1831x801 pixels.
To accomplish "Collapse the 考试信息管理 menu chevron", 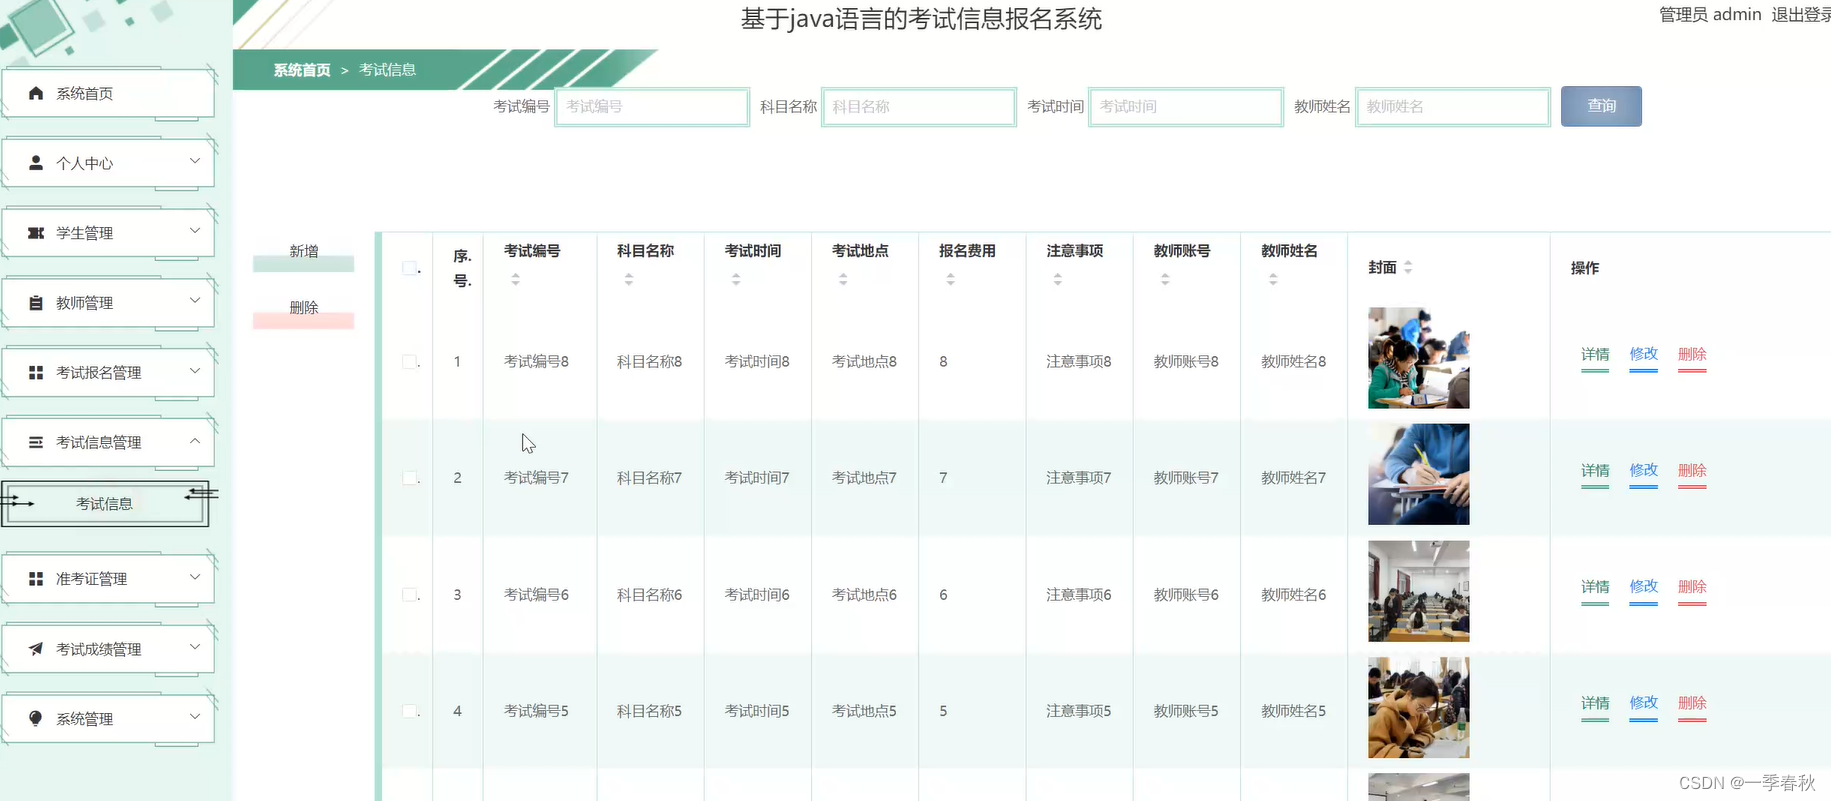I will coord(195,441).
